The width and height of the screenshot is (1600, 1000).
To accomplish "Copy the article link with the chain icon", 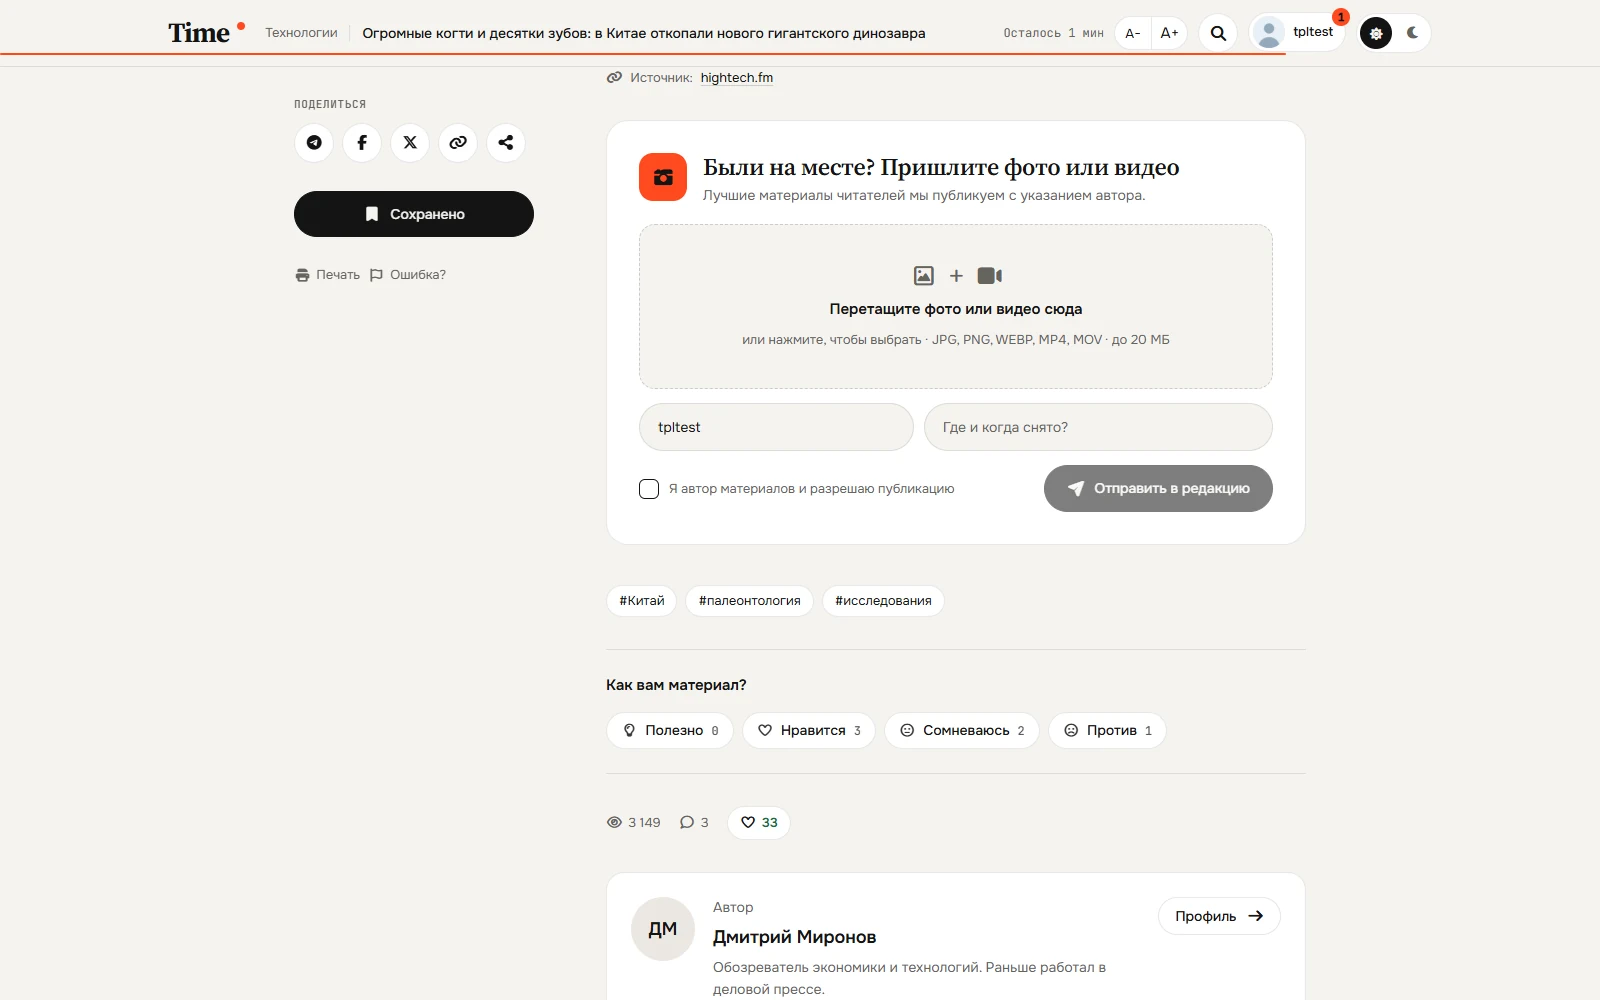I will click(458, 143).
